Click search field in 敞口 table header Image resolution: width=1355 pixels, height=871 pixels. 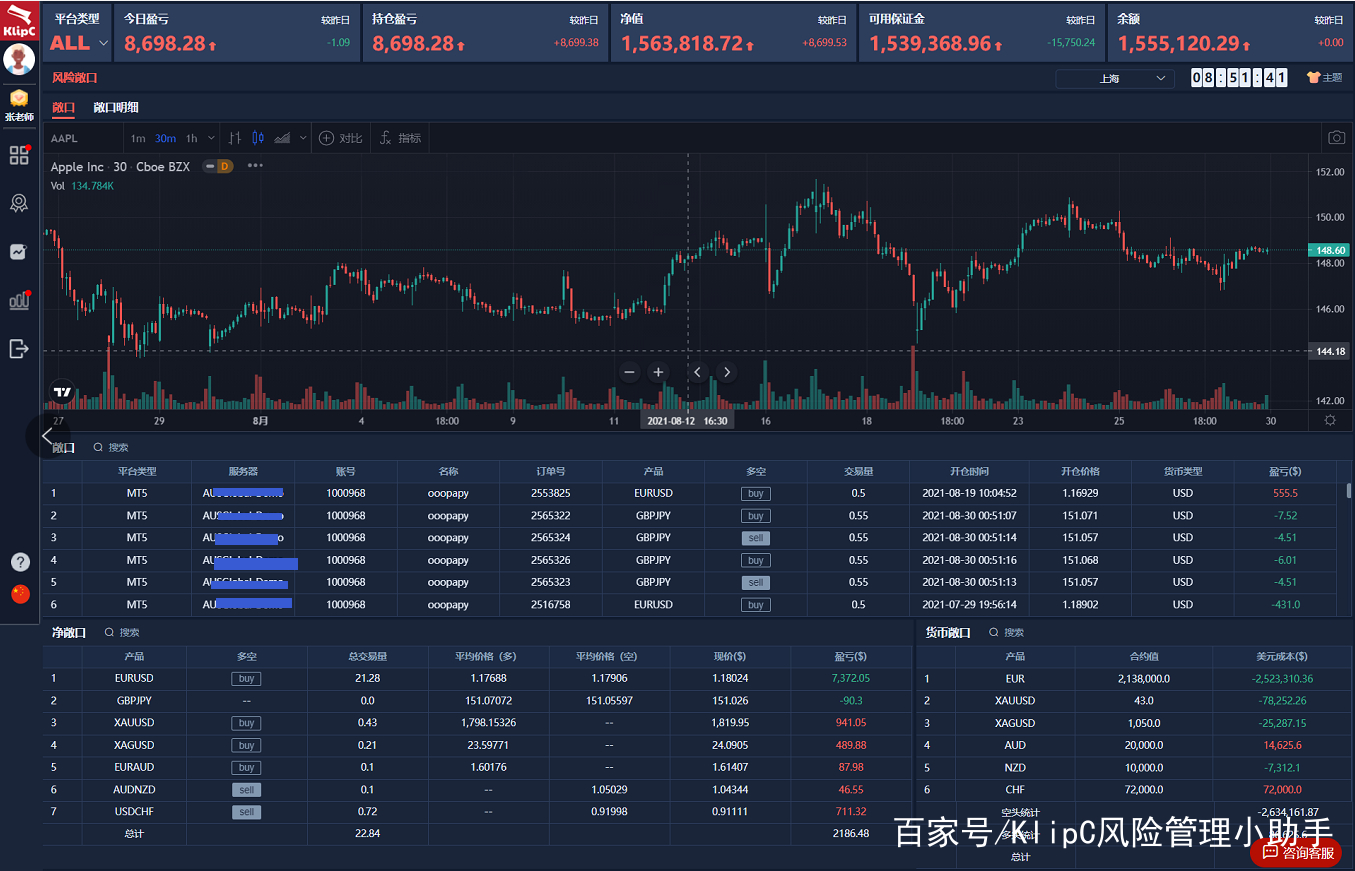[x=111, y=447]
